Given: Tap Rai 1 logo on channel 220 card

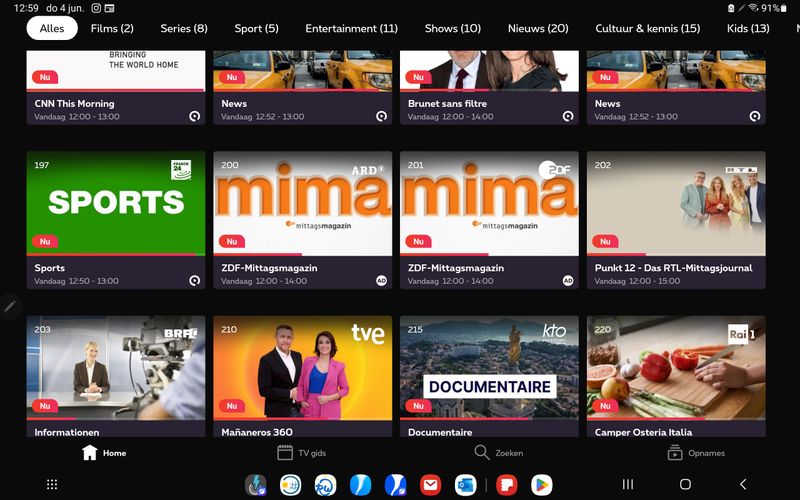Looking at the screenshot, I should [x=742, y=334].
